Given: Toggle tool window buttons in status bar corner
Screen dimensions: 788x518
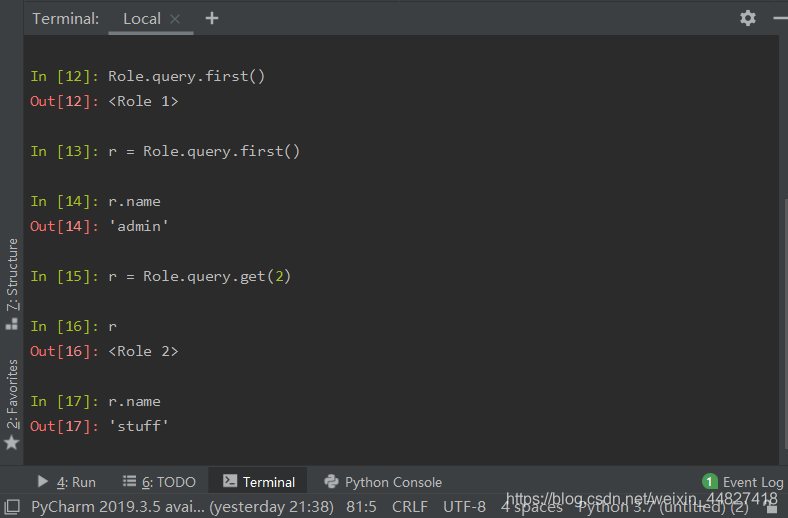Looking at the screenshot, I should click(x=12, y=506).
